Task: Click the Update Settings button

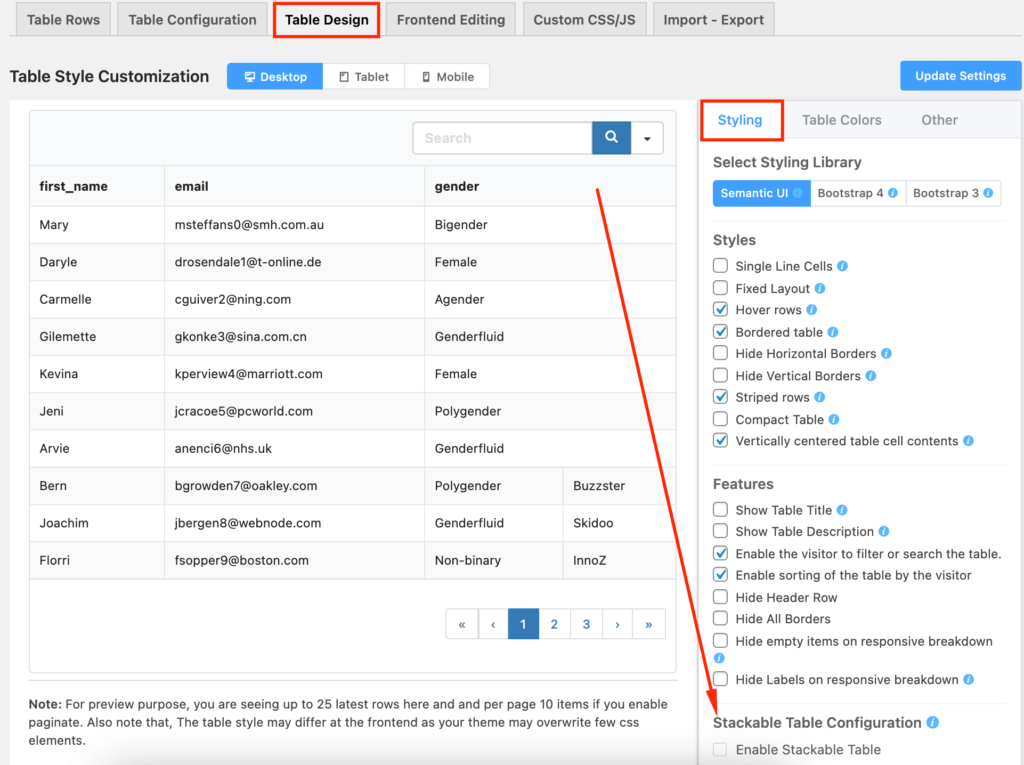Action: click(x=960, y=76)
